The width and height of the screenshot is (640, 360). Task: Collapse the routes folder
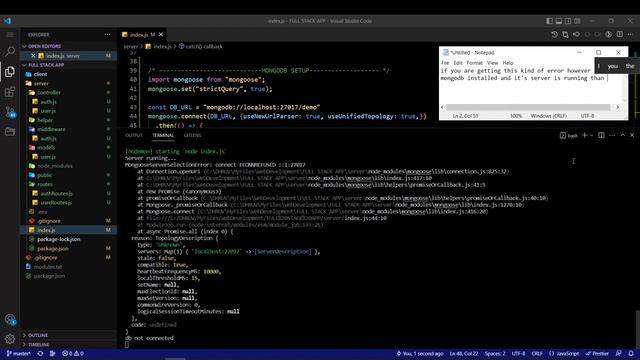click(x=68, y=184)
